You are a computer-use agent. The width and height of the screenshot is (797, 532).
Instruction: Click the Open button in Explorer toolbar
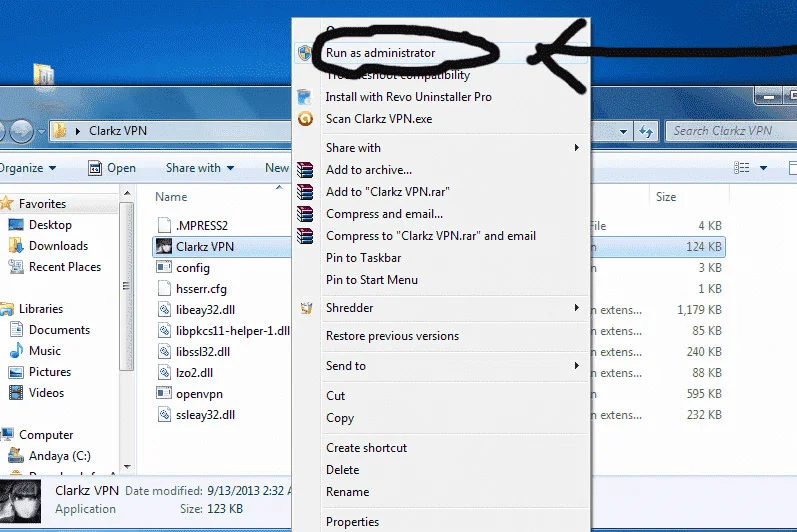click(x=112, y=168)
